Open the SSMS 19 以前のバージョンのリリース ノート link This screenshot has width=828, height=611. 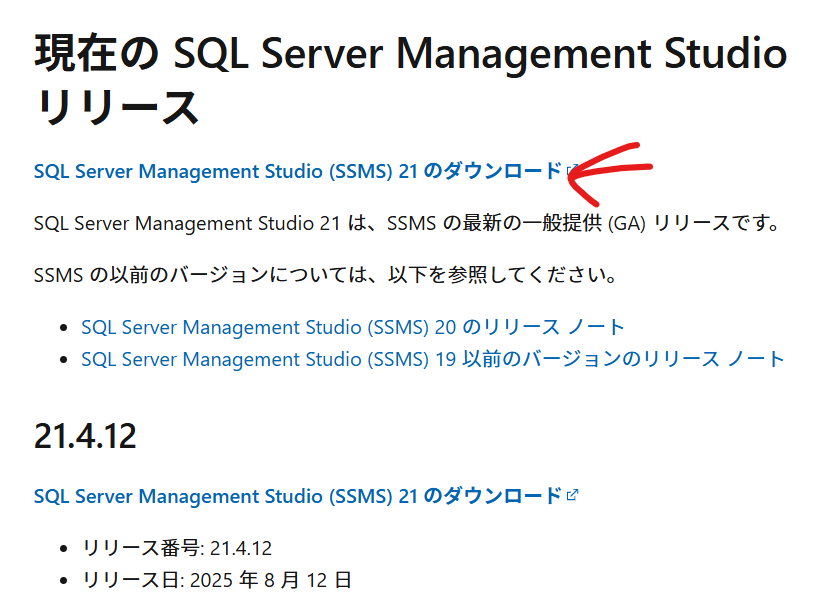[432, 359]
